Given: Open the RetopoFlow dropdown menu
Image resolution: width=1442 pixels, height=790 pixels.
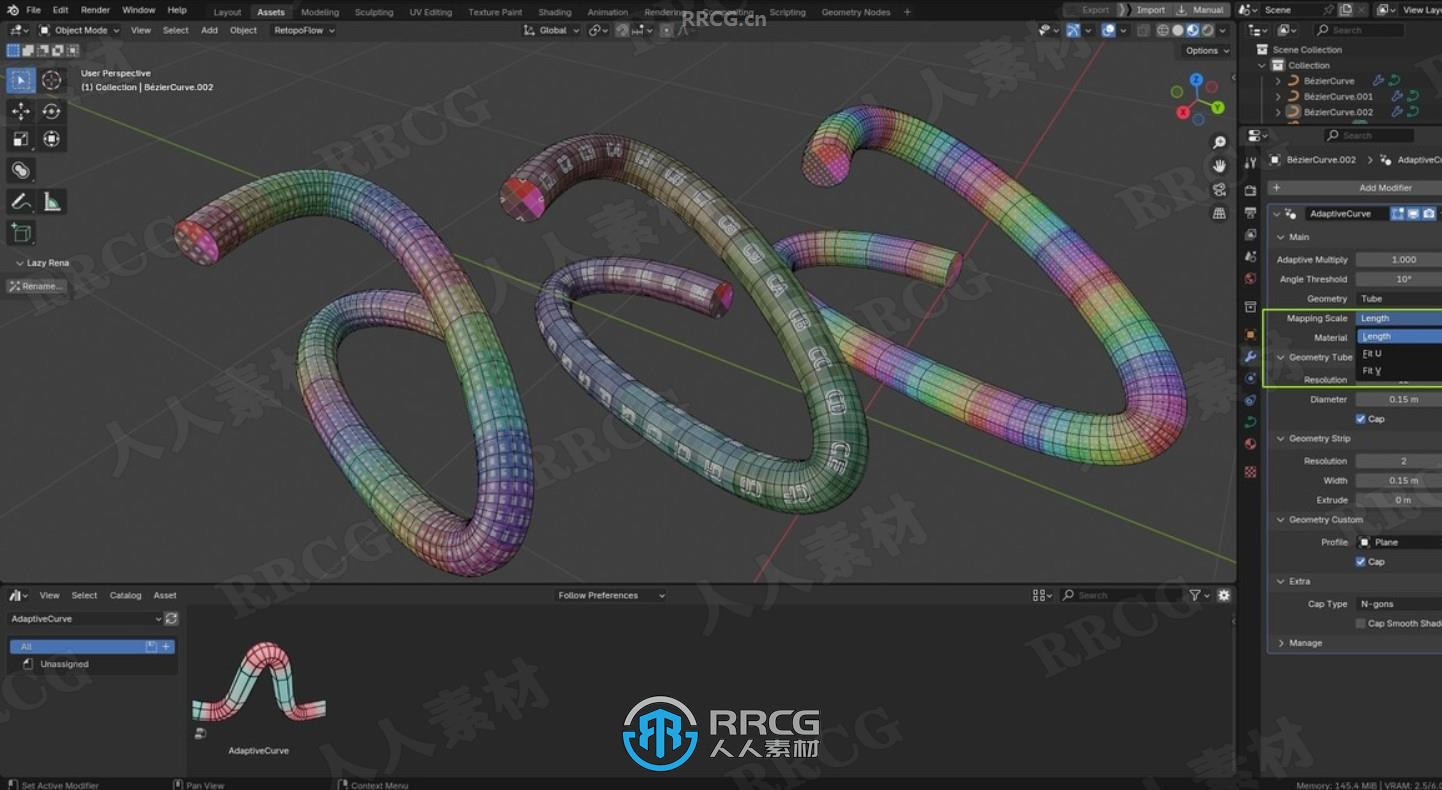Looking at the screenshot, I should 304,30.
